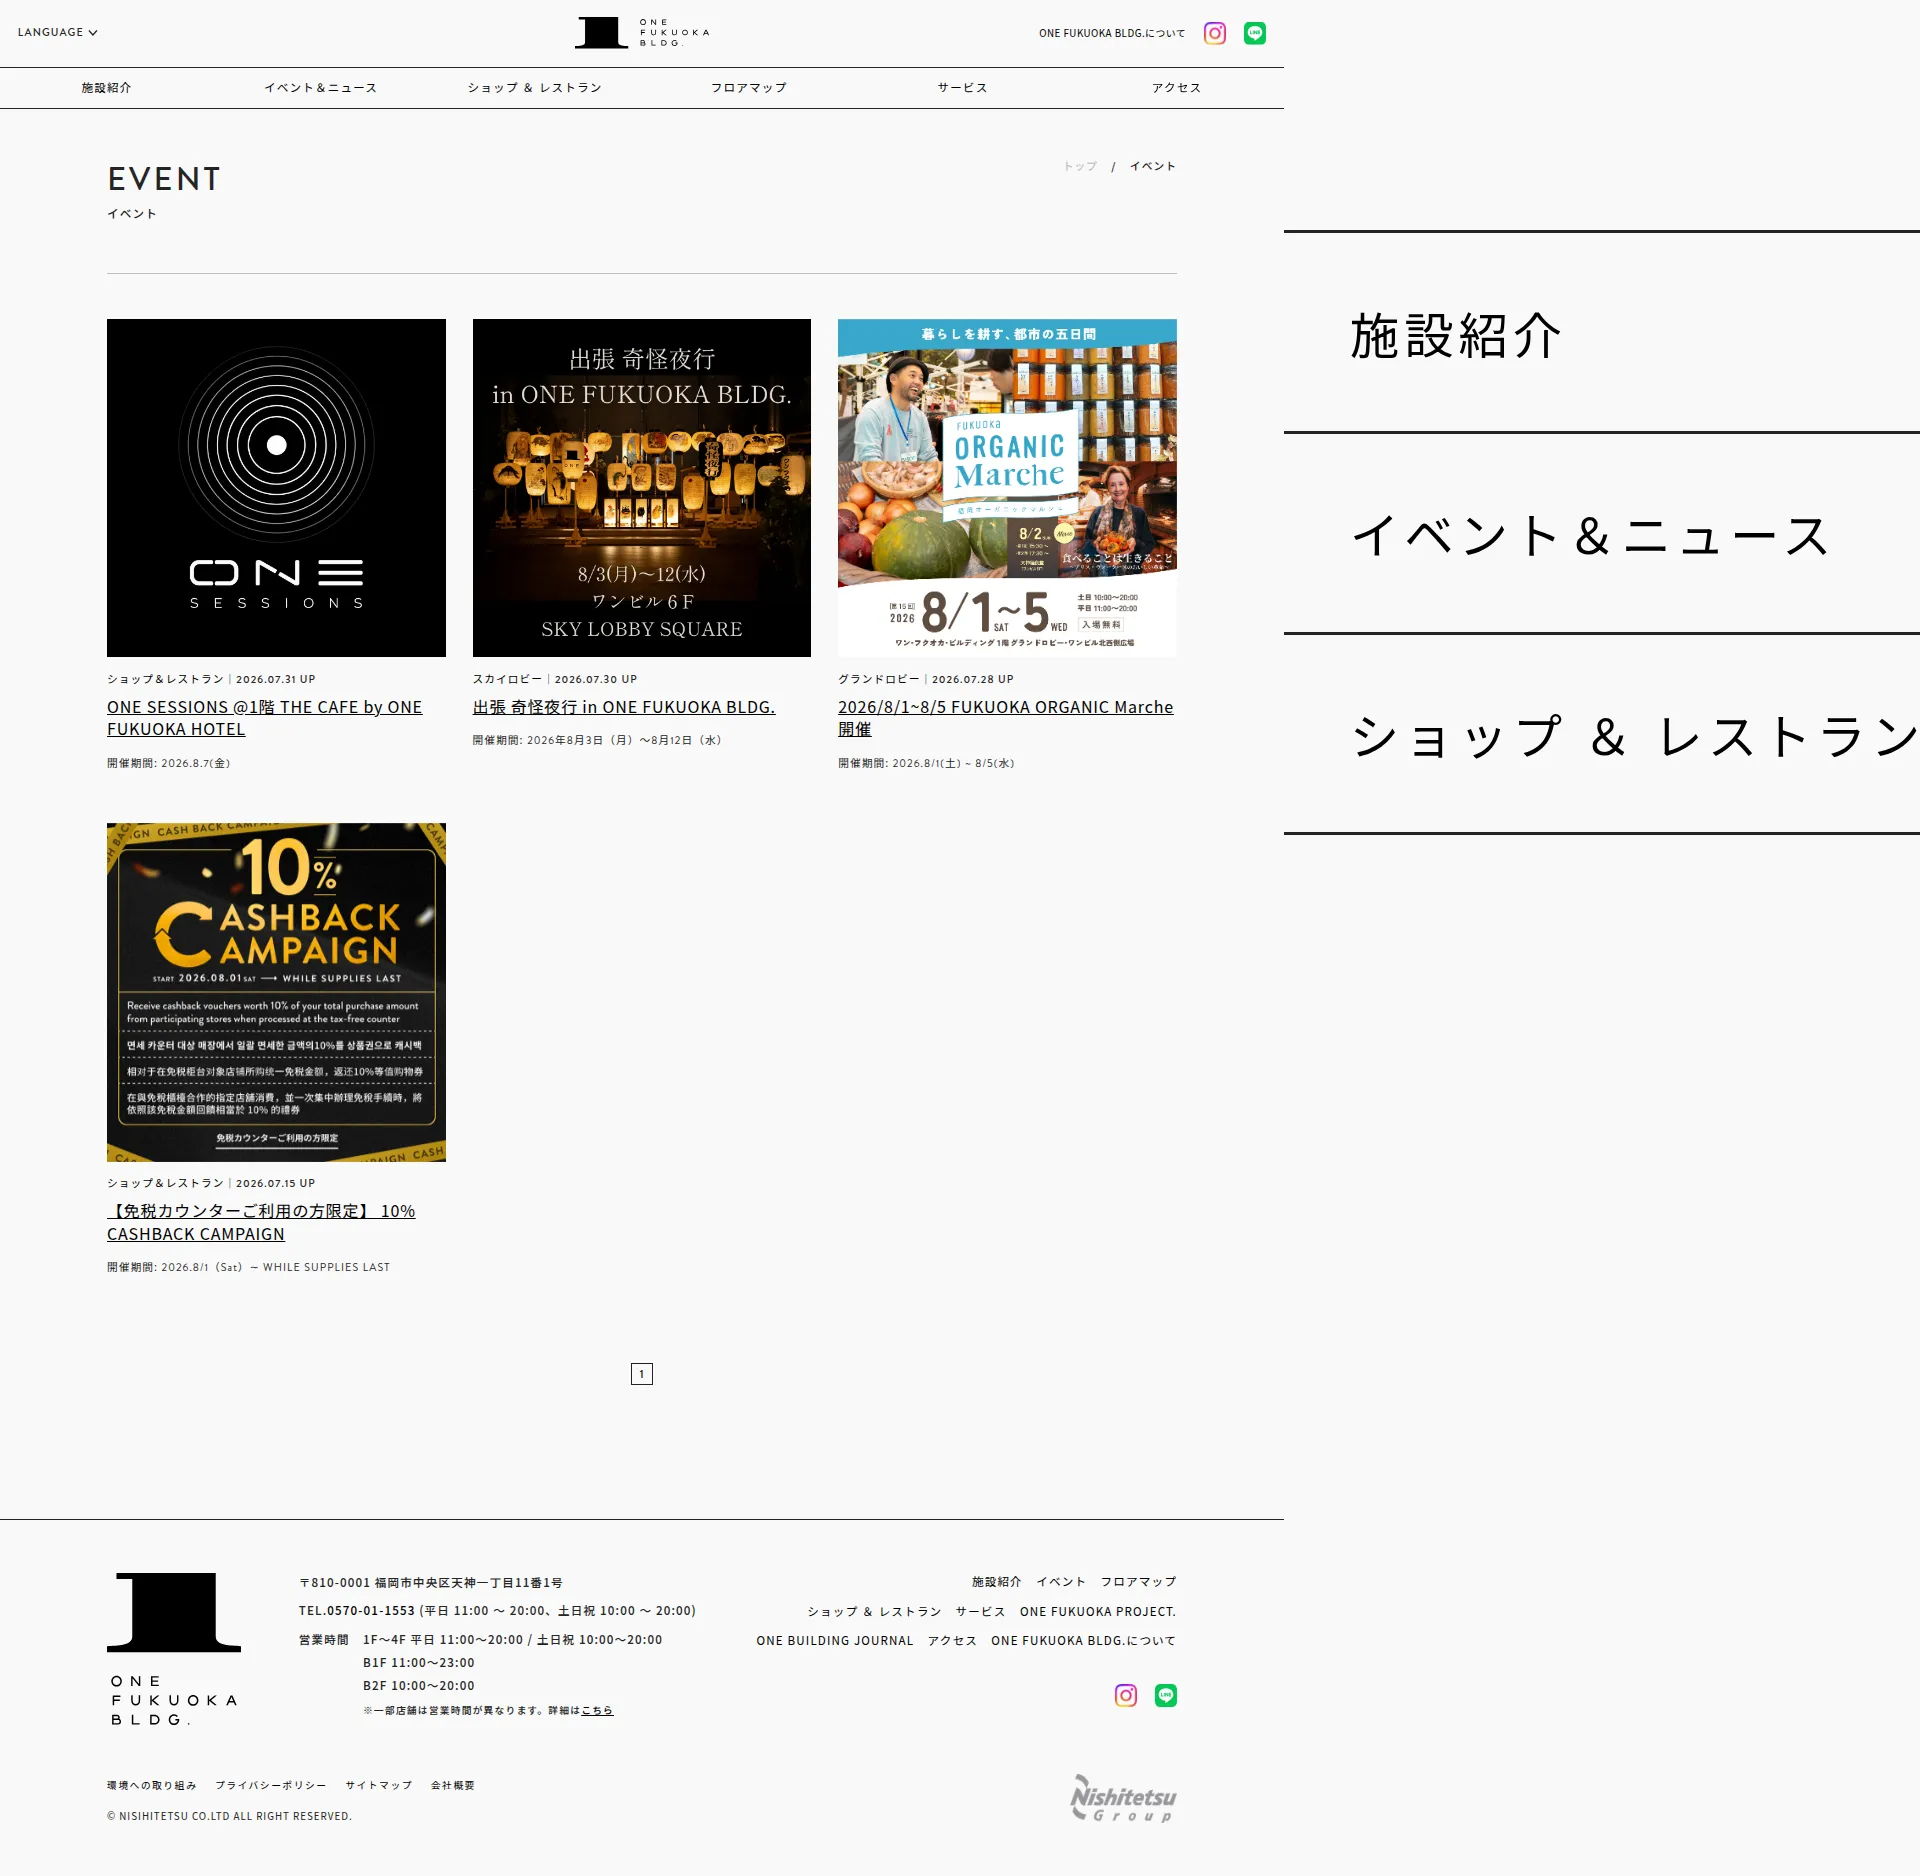The image size is (1920, 1876).
Task: Open the プライバシーポリシー footer link
Action: click(x=271, y=1786)
